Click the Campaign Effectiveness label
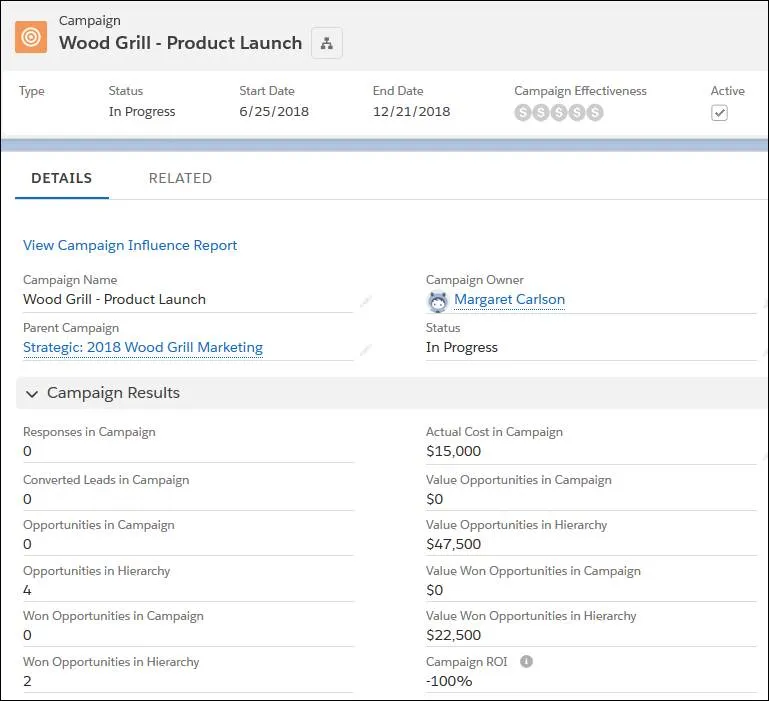The width and height of the screenshot is (769, 701). pyautogui.click(x=580, y=91)
